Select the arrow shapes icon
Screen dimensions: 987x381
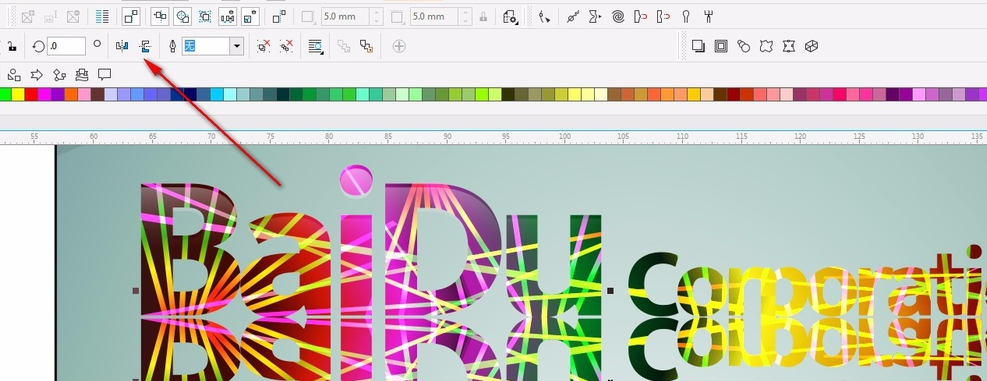point(37,75)
